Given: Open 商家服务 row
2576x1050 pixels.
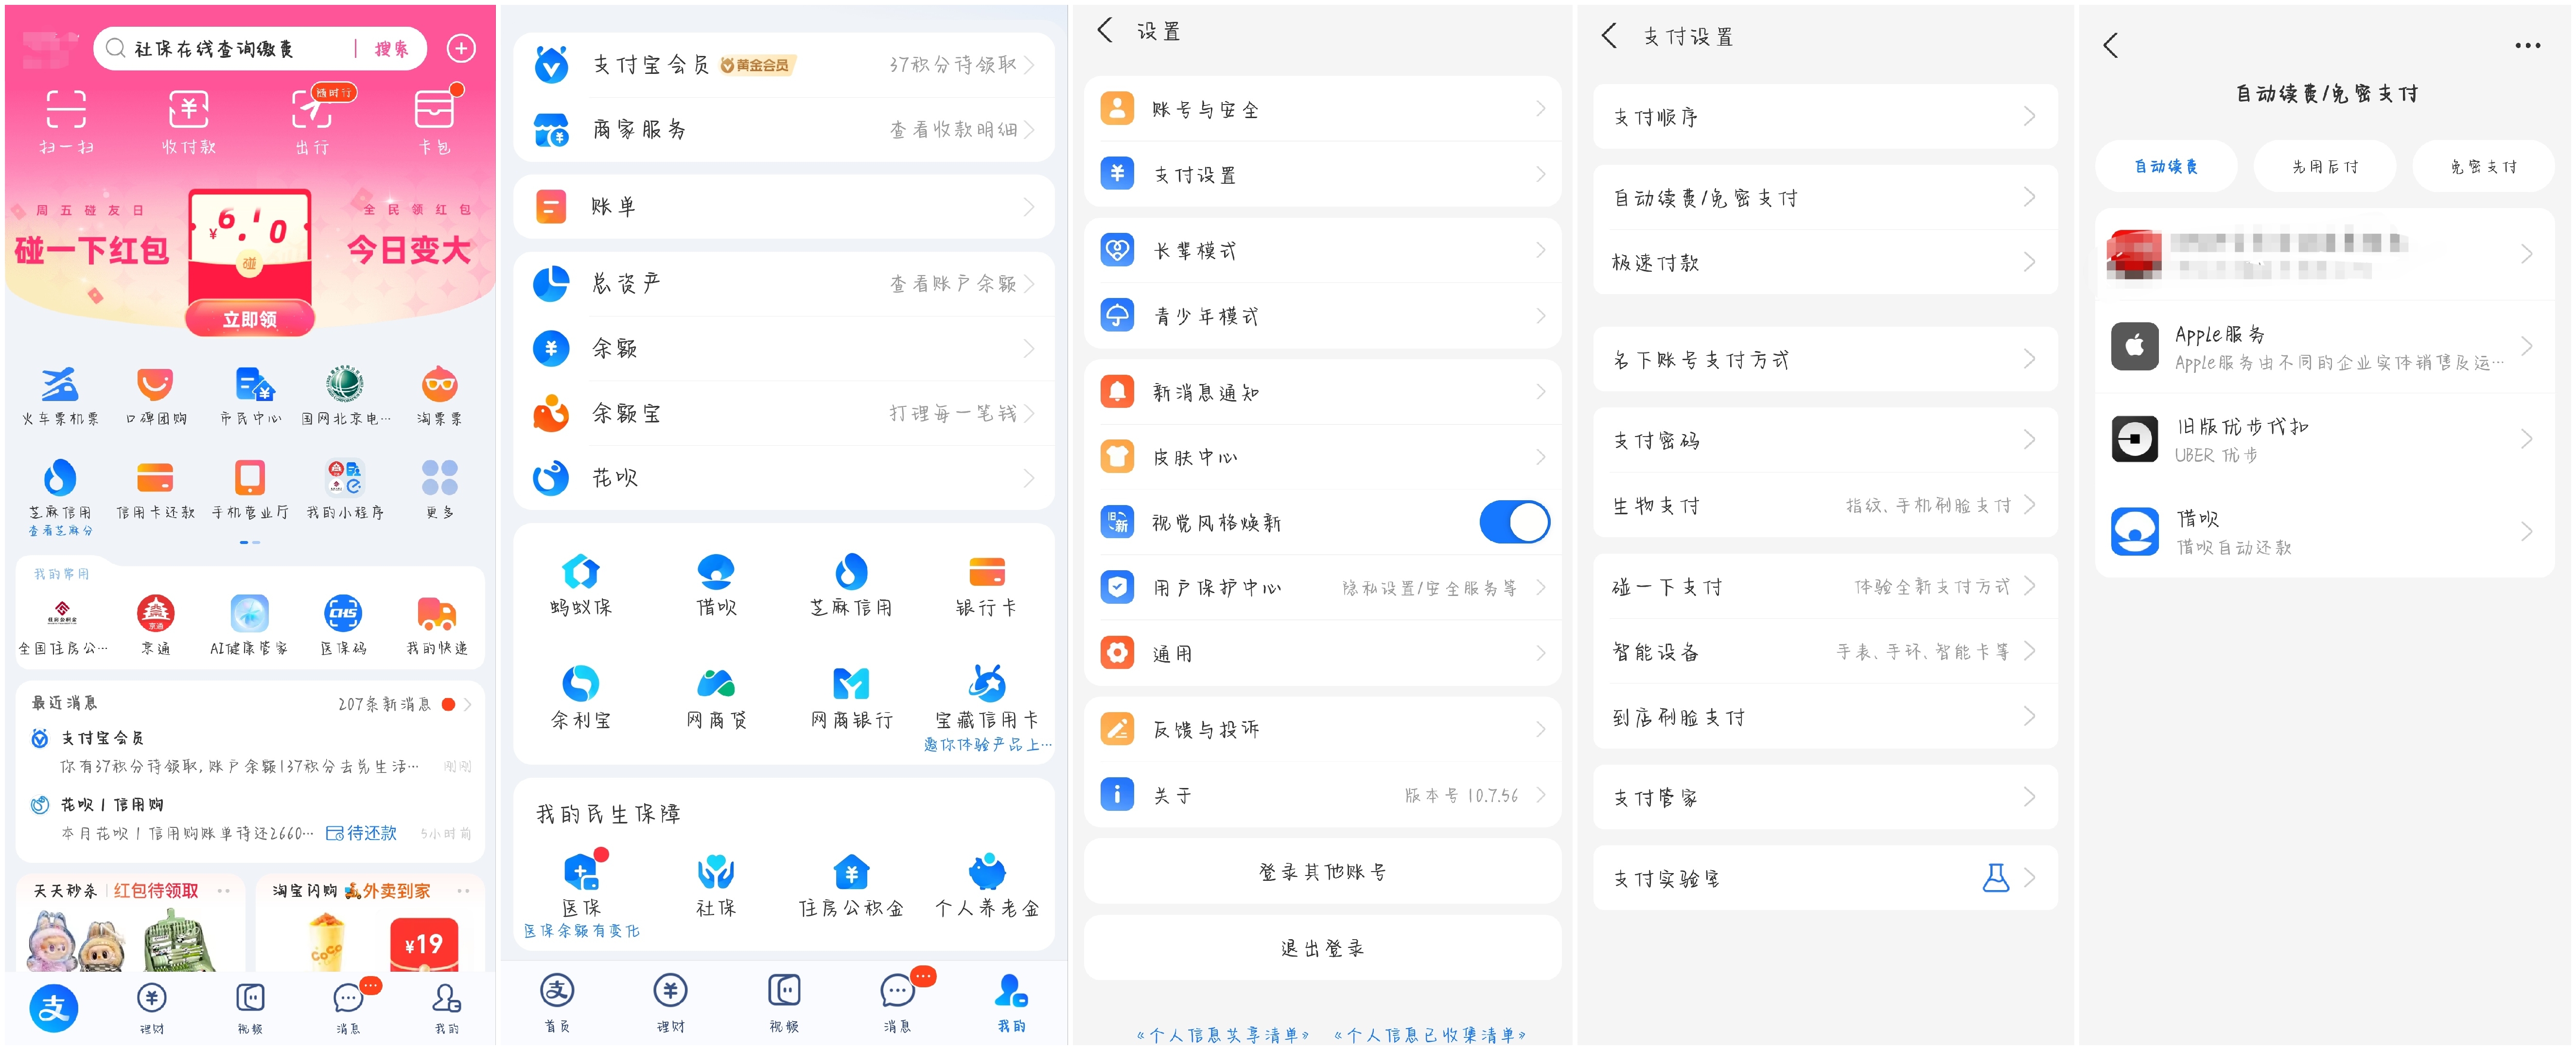Looking at the screenshot, I should click(x=784, y=129).
